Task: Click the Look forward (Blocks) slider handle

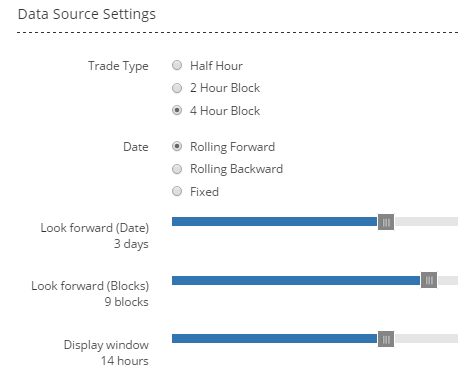Action: click(x=429, y=280)
